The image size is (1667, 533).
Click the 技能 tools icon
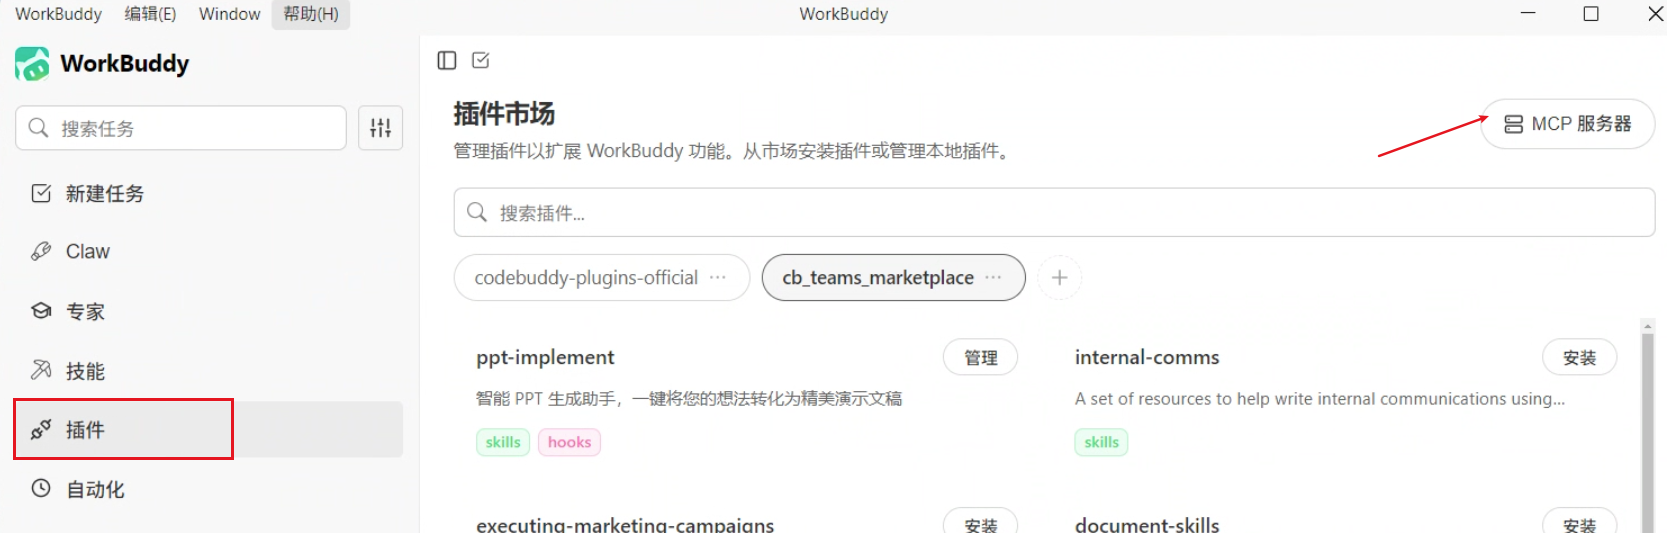(x=41, y=370)
